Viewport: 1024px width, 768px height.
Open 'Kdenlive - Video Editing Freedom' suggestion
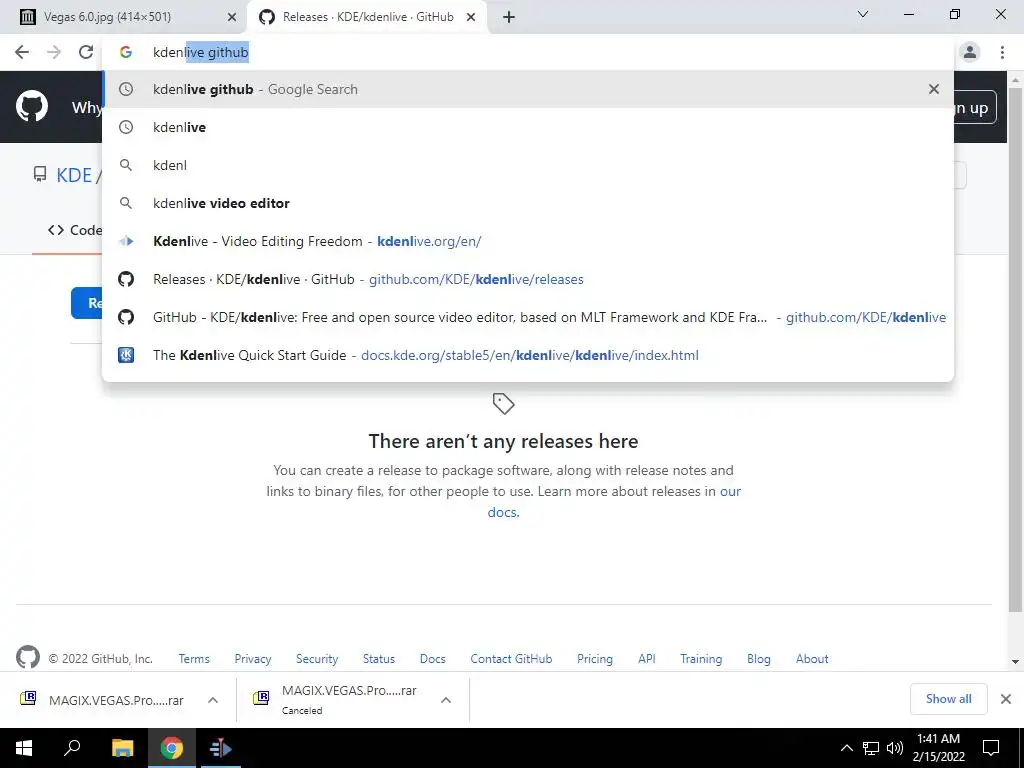tap(528, 241)
